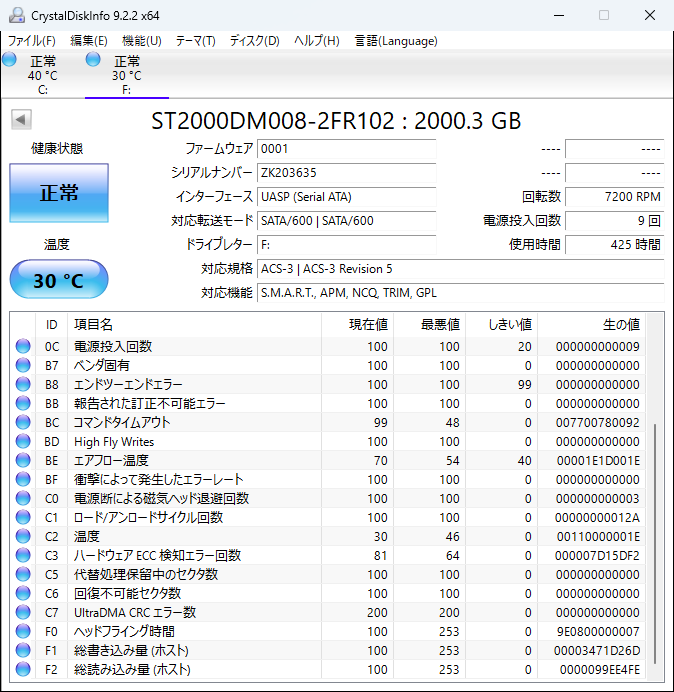Click the previous disk arrow button
The height and width of the screenshot is (692, 674).
(x=21, y=120)
